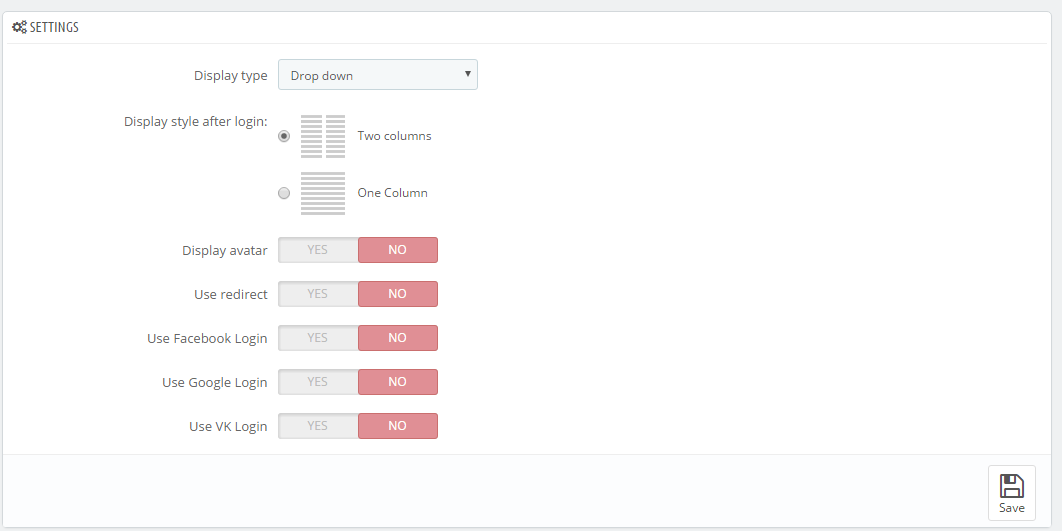This screenshot has height=531, width=1062.
Task: Select the One Column radio button
Action: point(284,193)
